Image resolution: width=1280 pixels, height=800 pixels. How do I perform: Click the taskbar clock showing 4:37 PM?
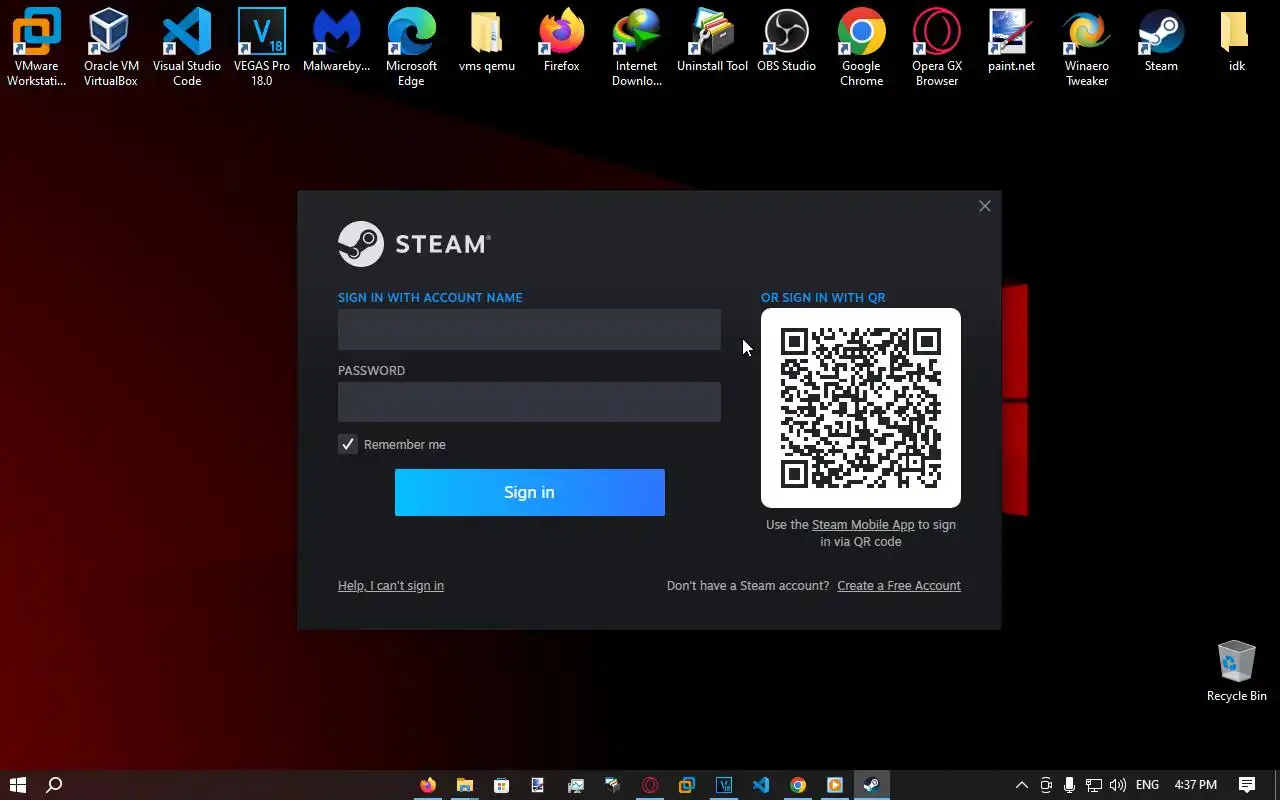(1196, 785)
